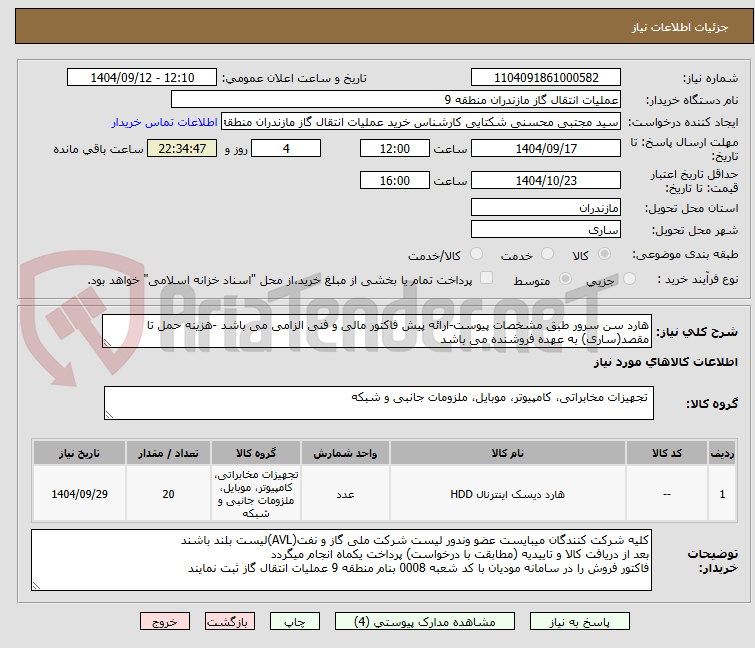Click the ایجاد کننده درخواست field
The image size is (755, 648).
[x=421, y=122]
